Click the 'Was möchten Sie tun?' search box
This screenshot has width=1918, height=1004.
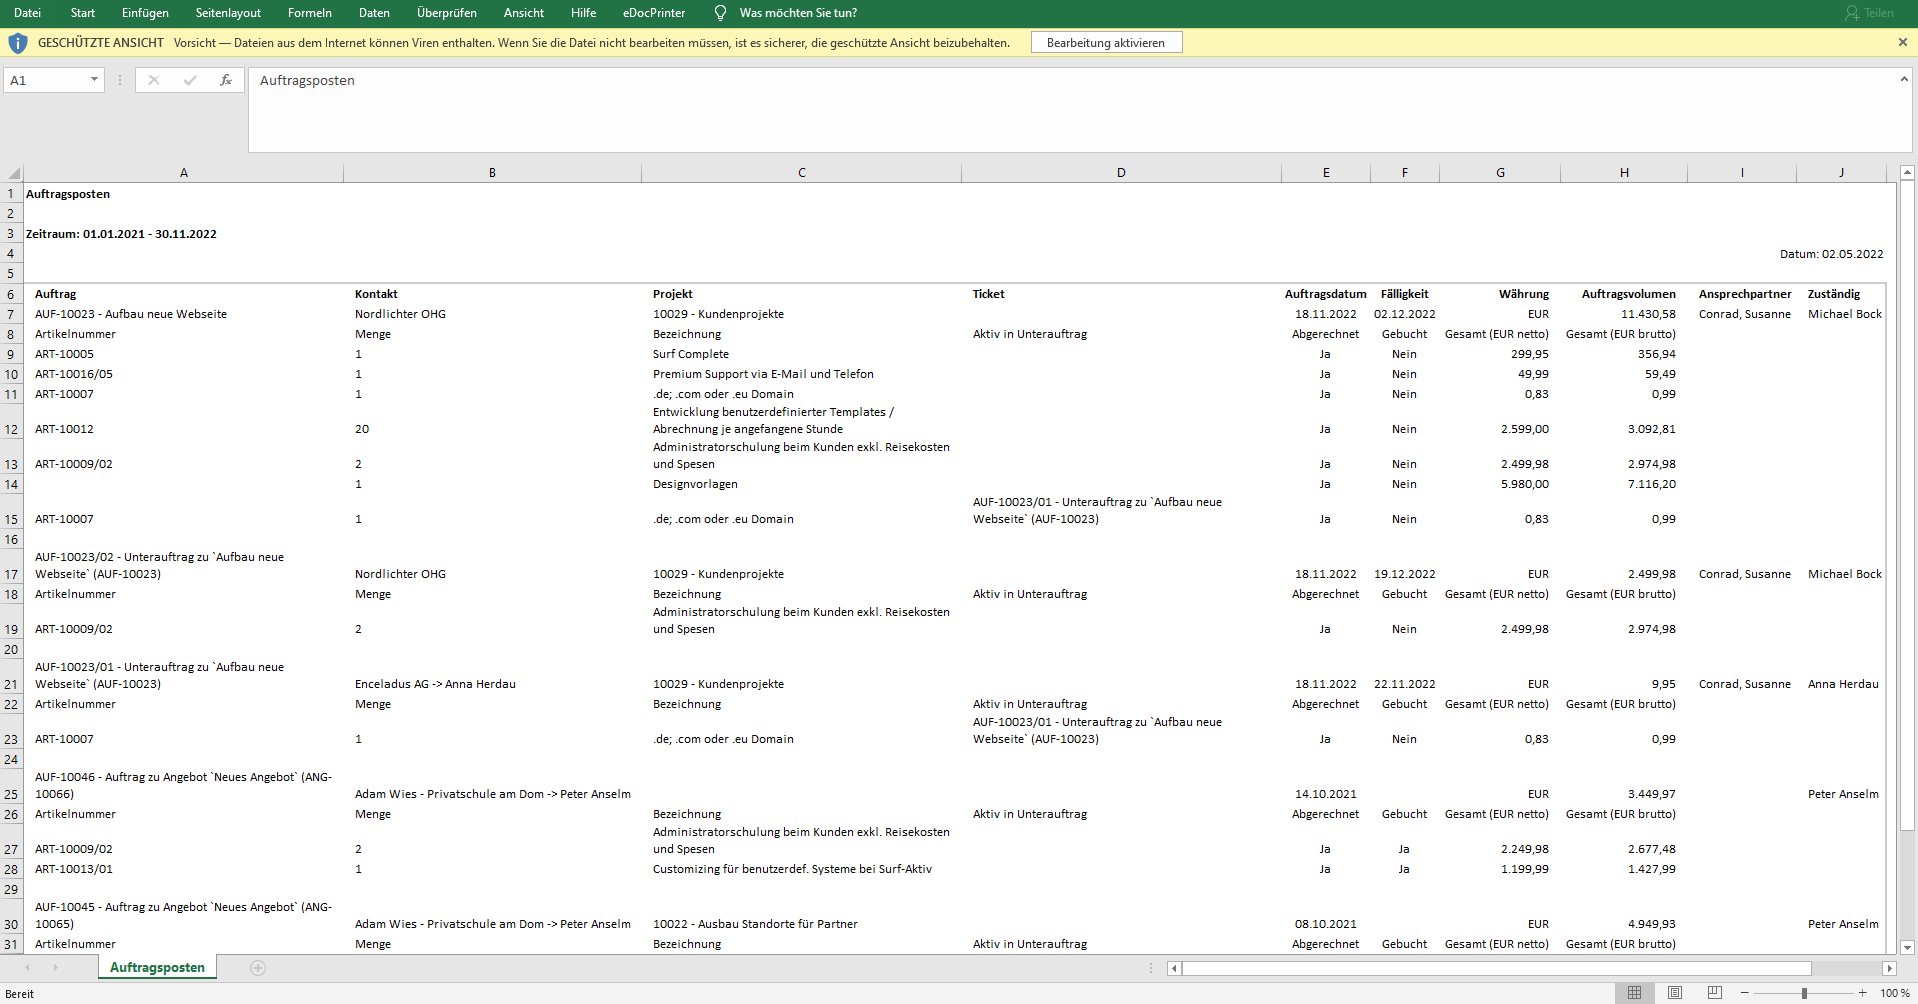pyautogui.click(x=798, y=13)
